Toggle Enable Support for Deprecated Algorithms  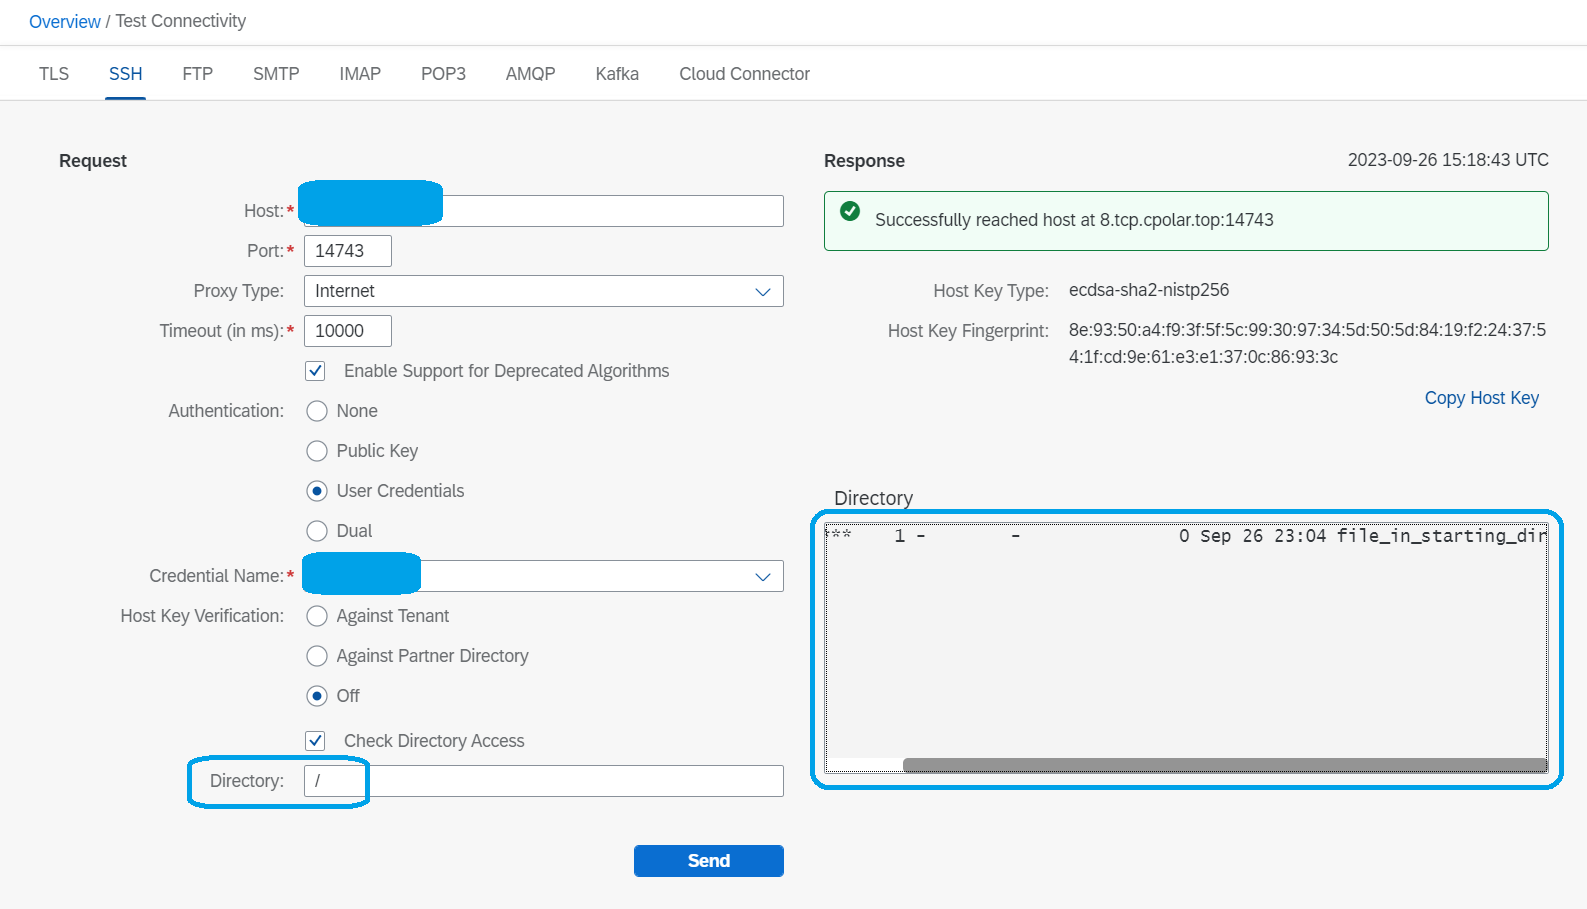click(315, 371)
